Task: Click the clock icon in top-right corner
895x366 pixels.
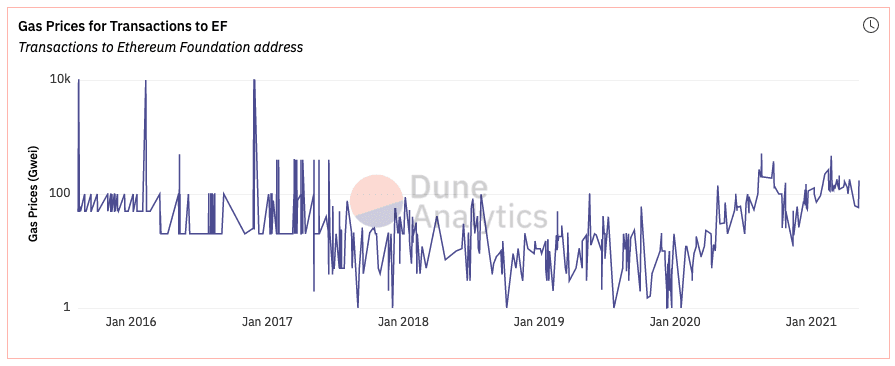Action: pos(870,25)
